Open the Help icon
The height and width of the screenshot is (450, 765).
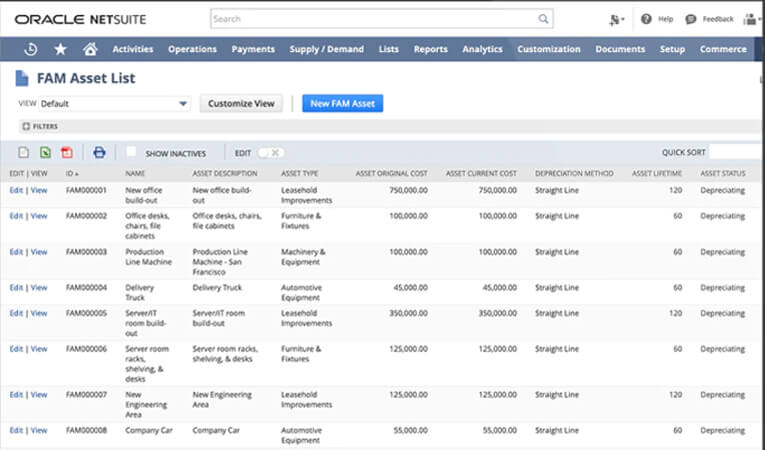pos(647,18)
